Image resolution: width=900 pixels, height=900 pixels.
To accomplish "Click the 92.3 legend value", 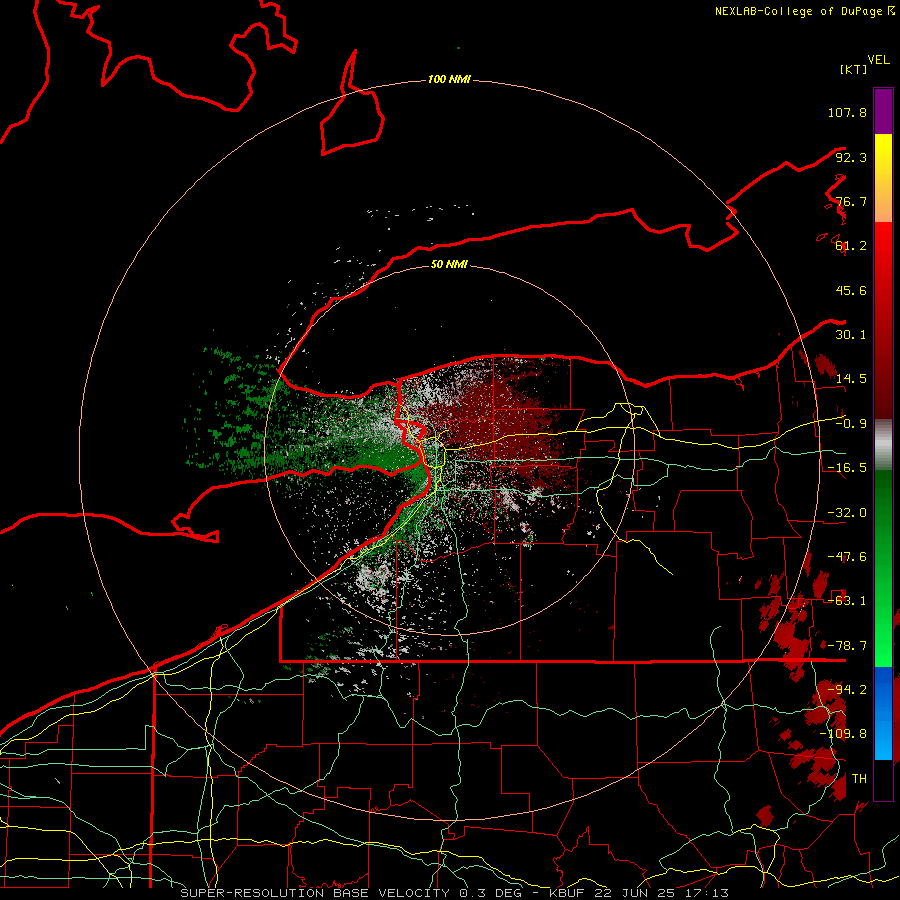I will click(851, 157).
